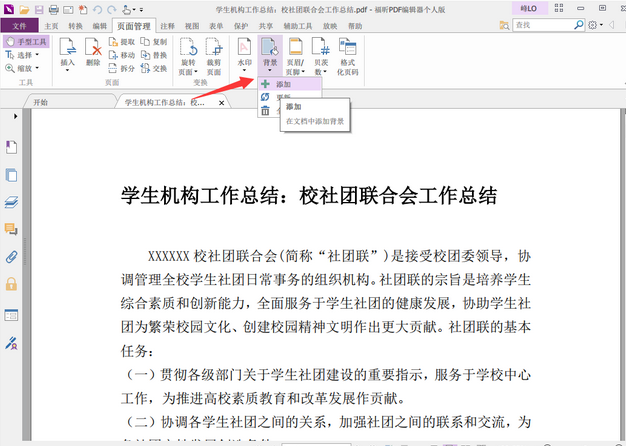
Task: Open the 文件 menu
Action: pos(19,26)
